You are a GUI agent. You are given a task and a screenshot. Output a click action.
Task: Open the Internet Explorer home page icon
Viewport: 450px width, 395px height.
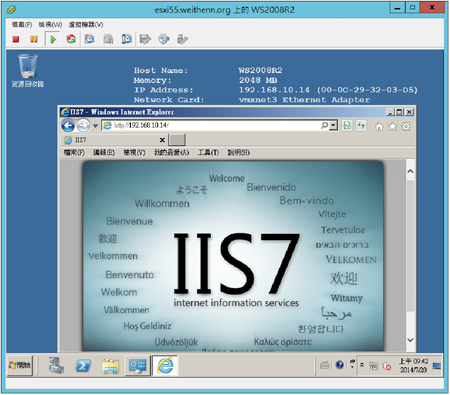click(x=379, y=126)
